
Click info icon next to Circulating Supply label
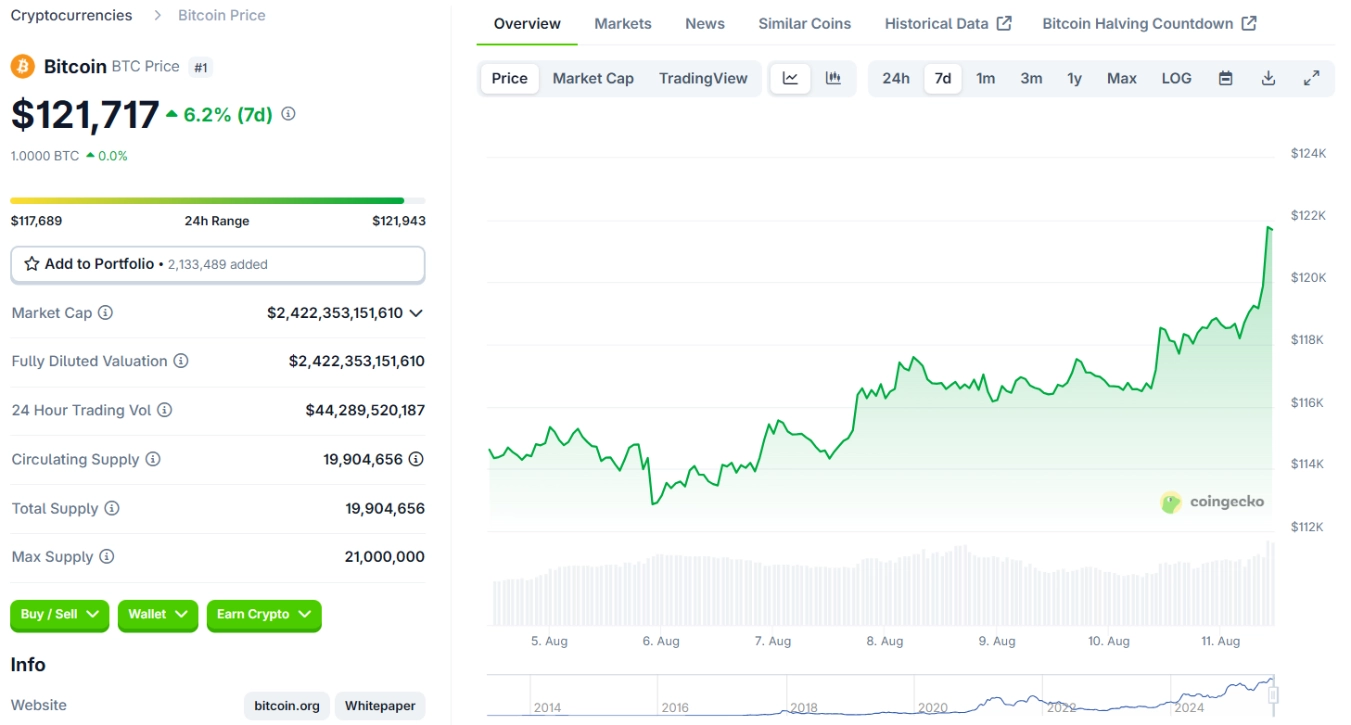(x=153, y=459)
